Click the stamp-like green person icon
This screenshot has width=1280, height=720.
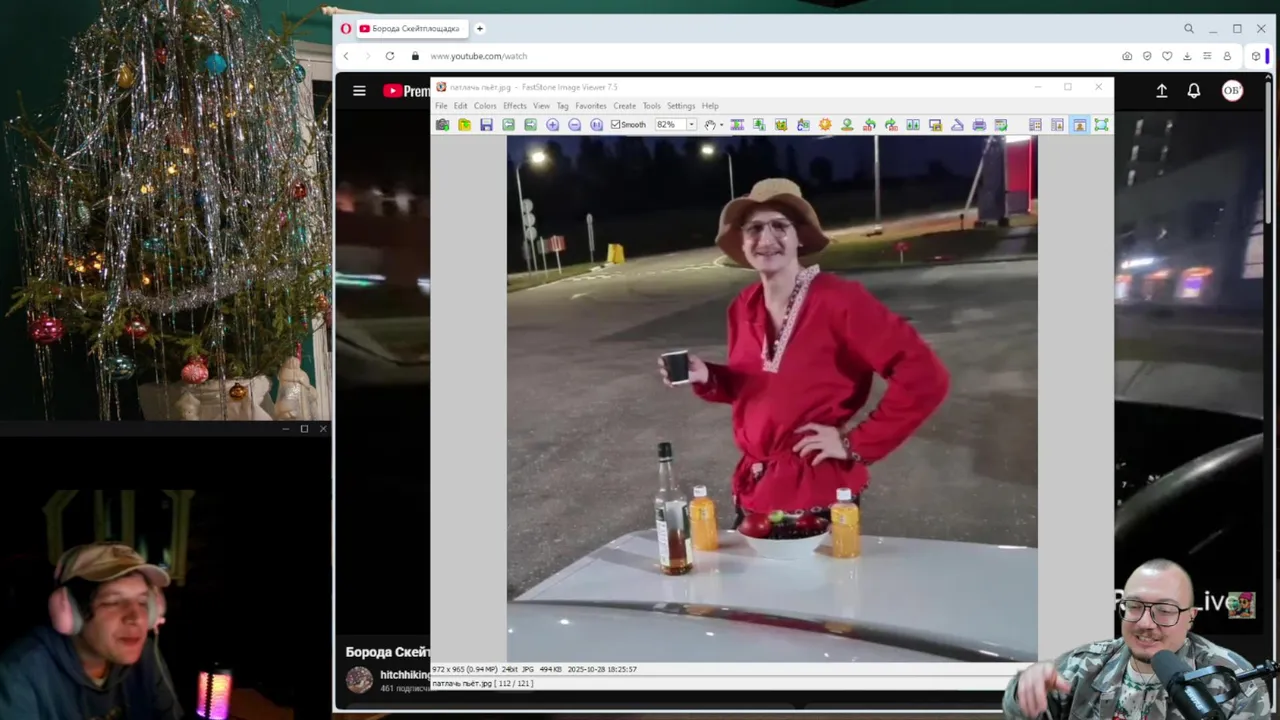point(848,125)
